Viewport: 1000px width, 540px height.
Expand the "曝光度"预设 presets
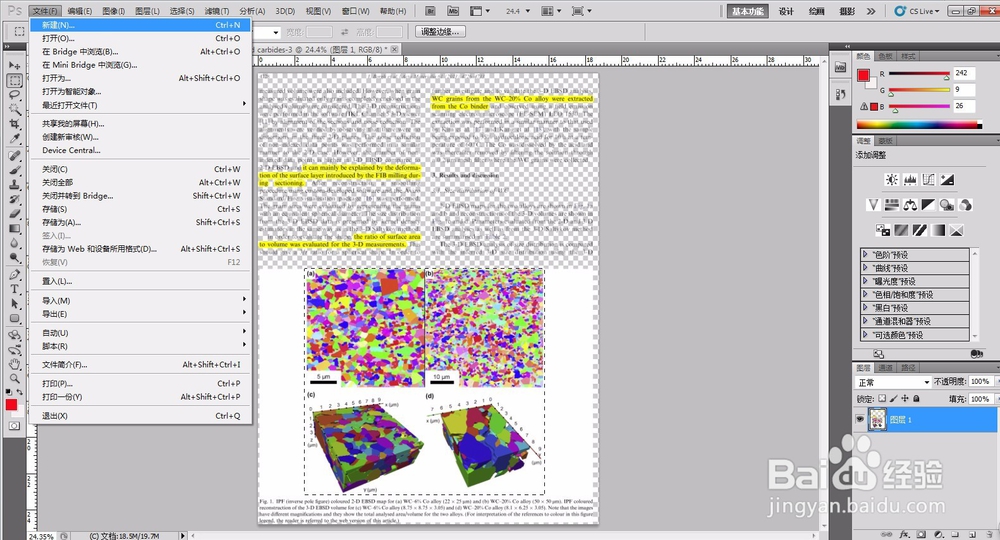pos(865,281)
